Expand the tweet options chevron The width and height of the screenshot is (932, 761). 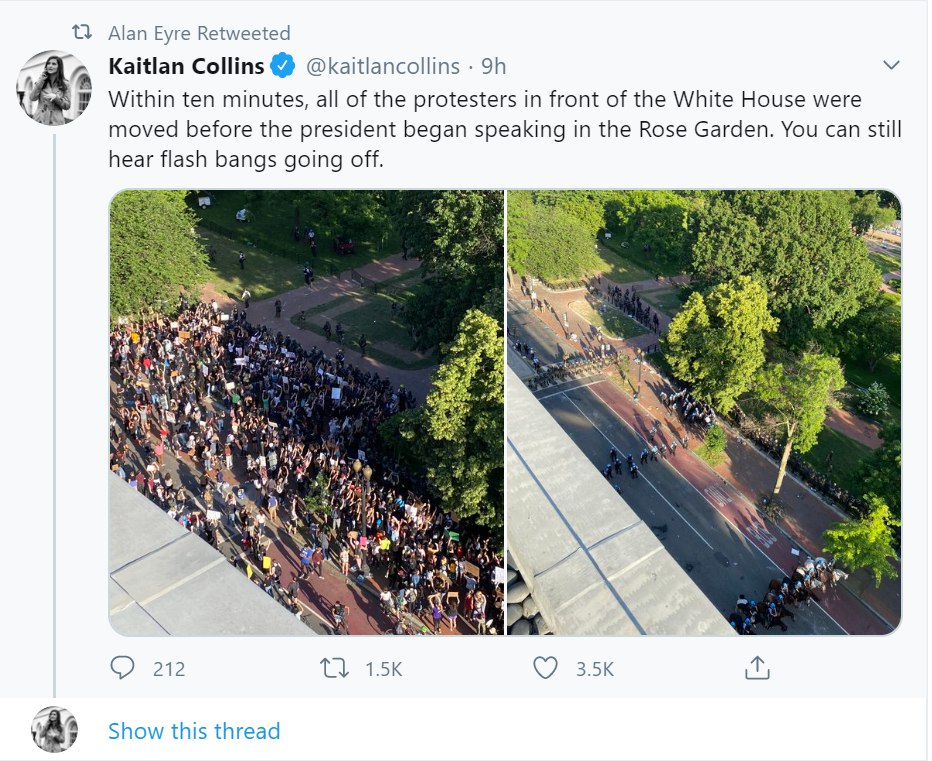coord(892,66)
